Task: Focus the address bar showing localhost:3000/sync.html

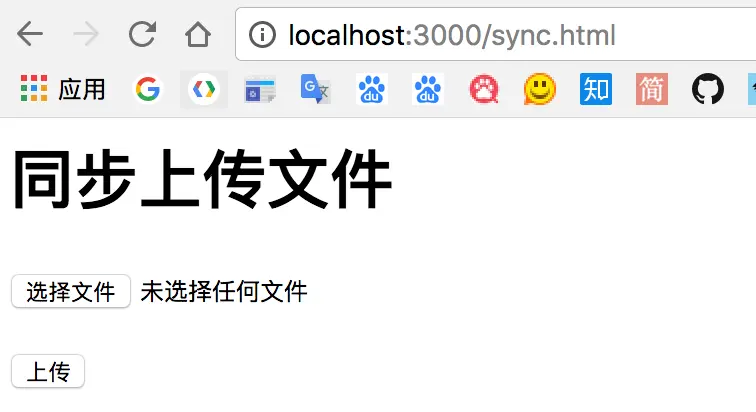Action: 497,35
